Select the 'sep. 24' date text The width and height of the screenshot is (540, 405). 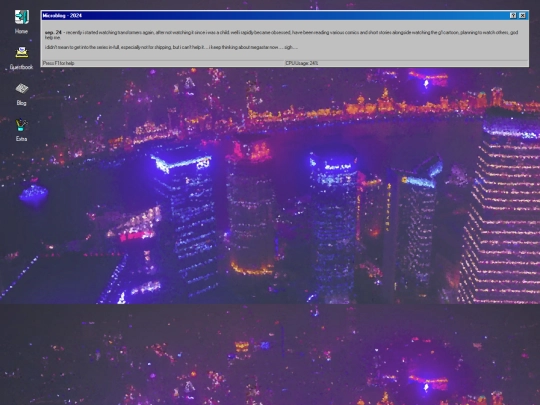(x=53, y=32)
